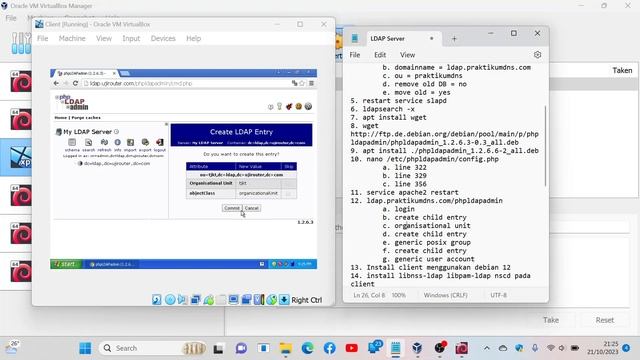
Task: Click the browser back arrow in the VM
Action: 56,83
